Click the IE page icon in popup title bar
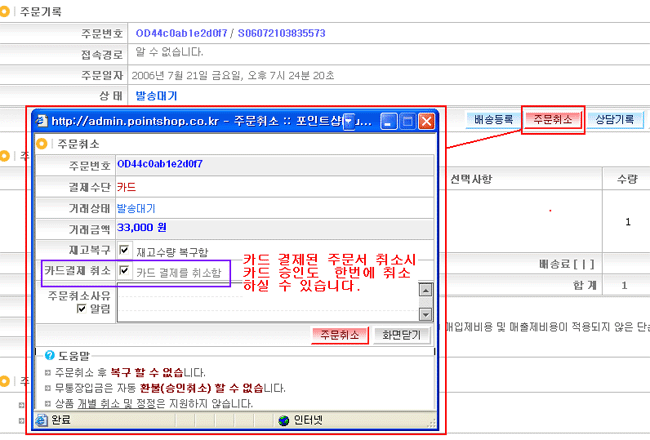Viewport: 650px width, 440px height. coord(42,121)
